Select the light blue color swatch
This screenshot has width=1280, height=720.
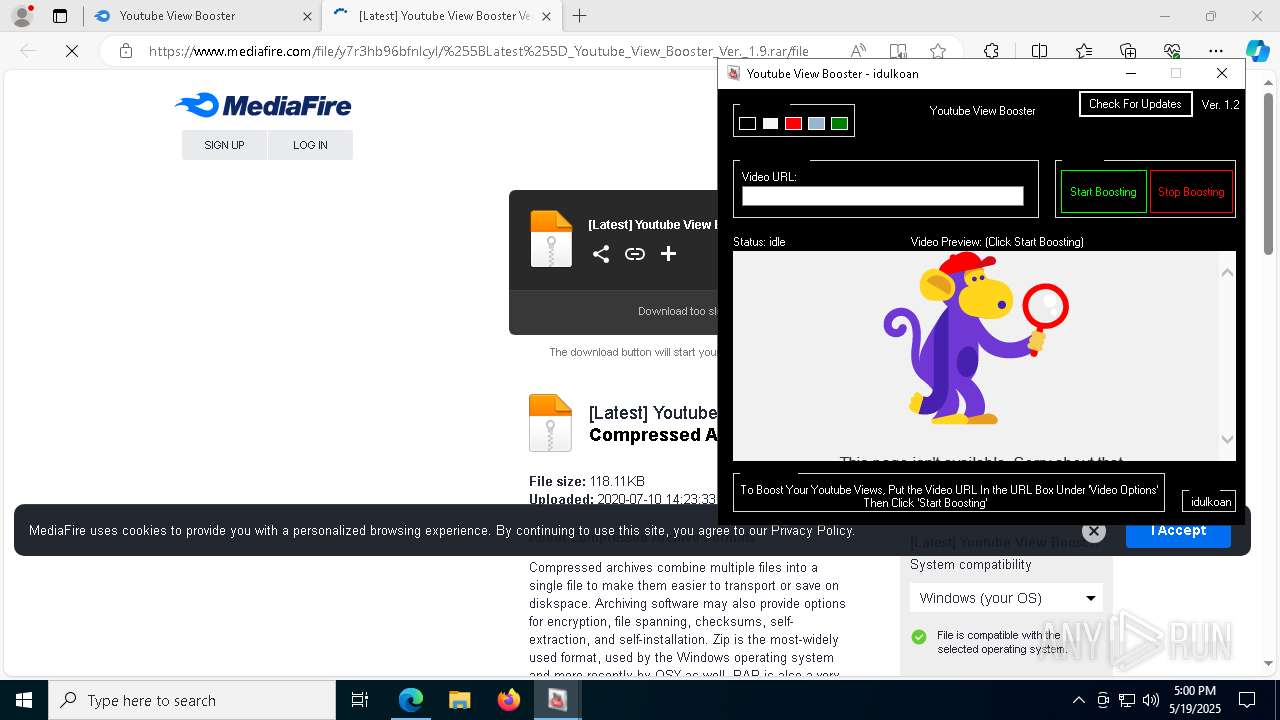(816, 124)
